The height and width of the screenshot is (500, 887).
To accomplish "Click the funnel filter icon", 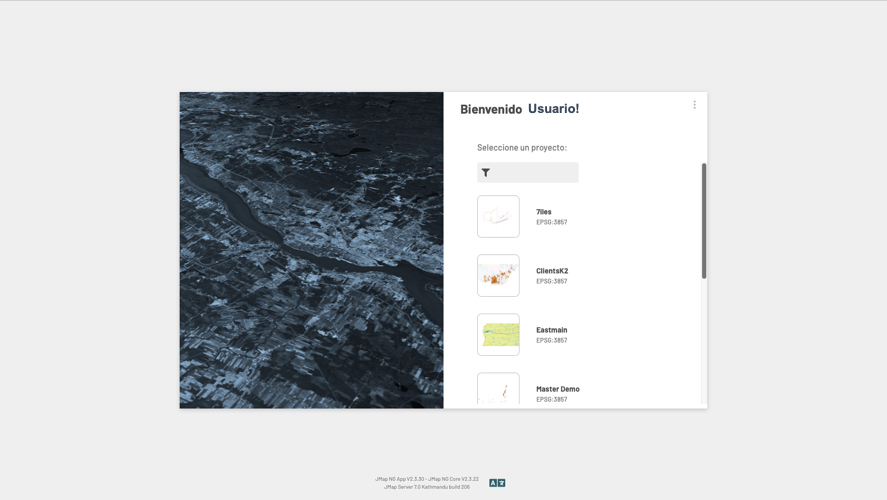I will pyautogui.click(x=486, y=173).
